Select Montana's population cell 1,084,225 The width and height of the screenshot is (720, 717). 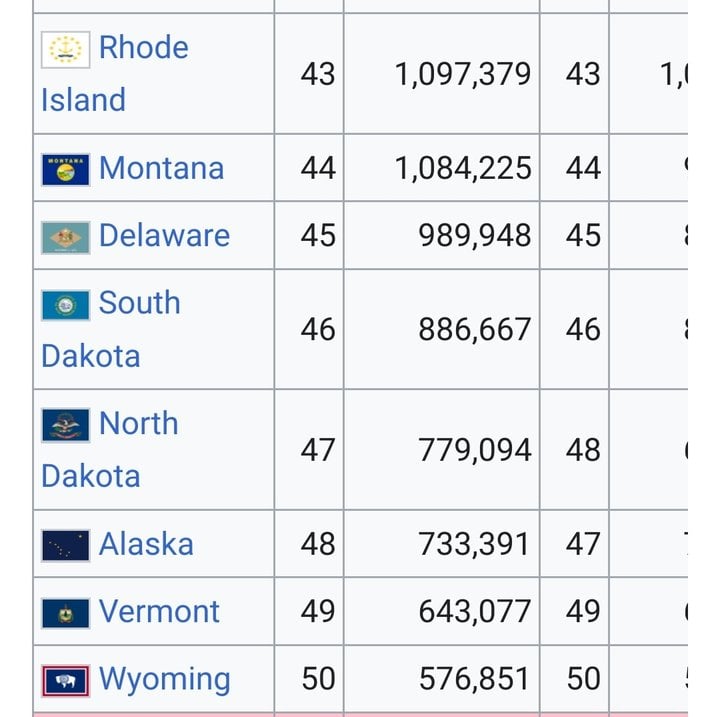pyautogui.click(x=442, y=168)
